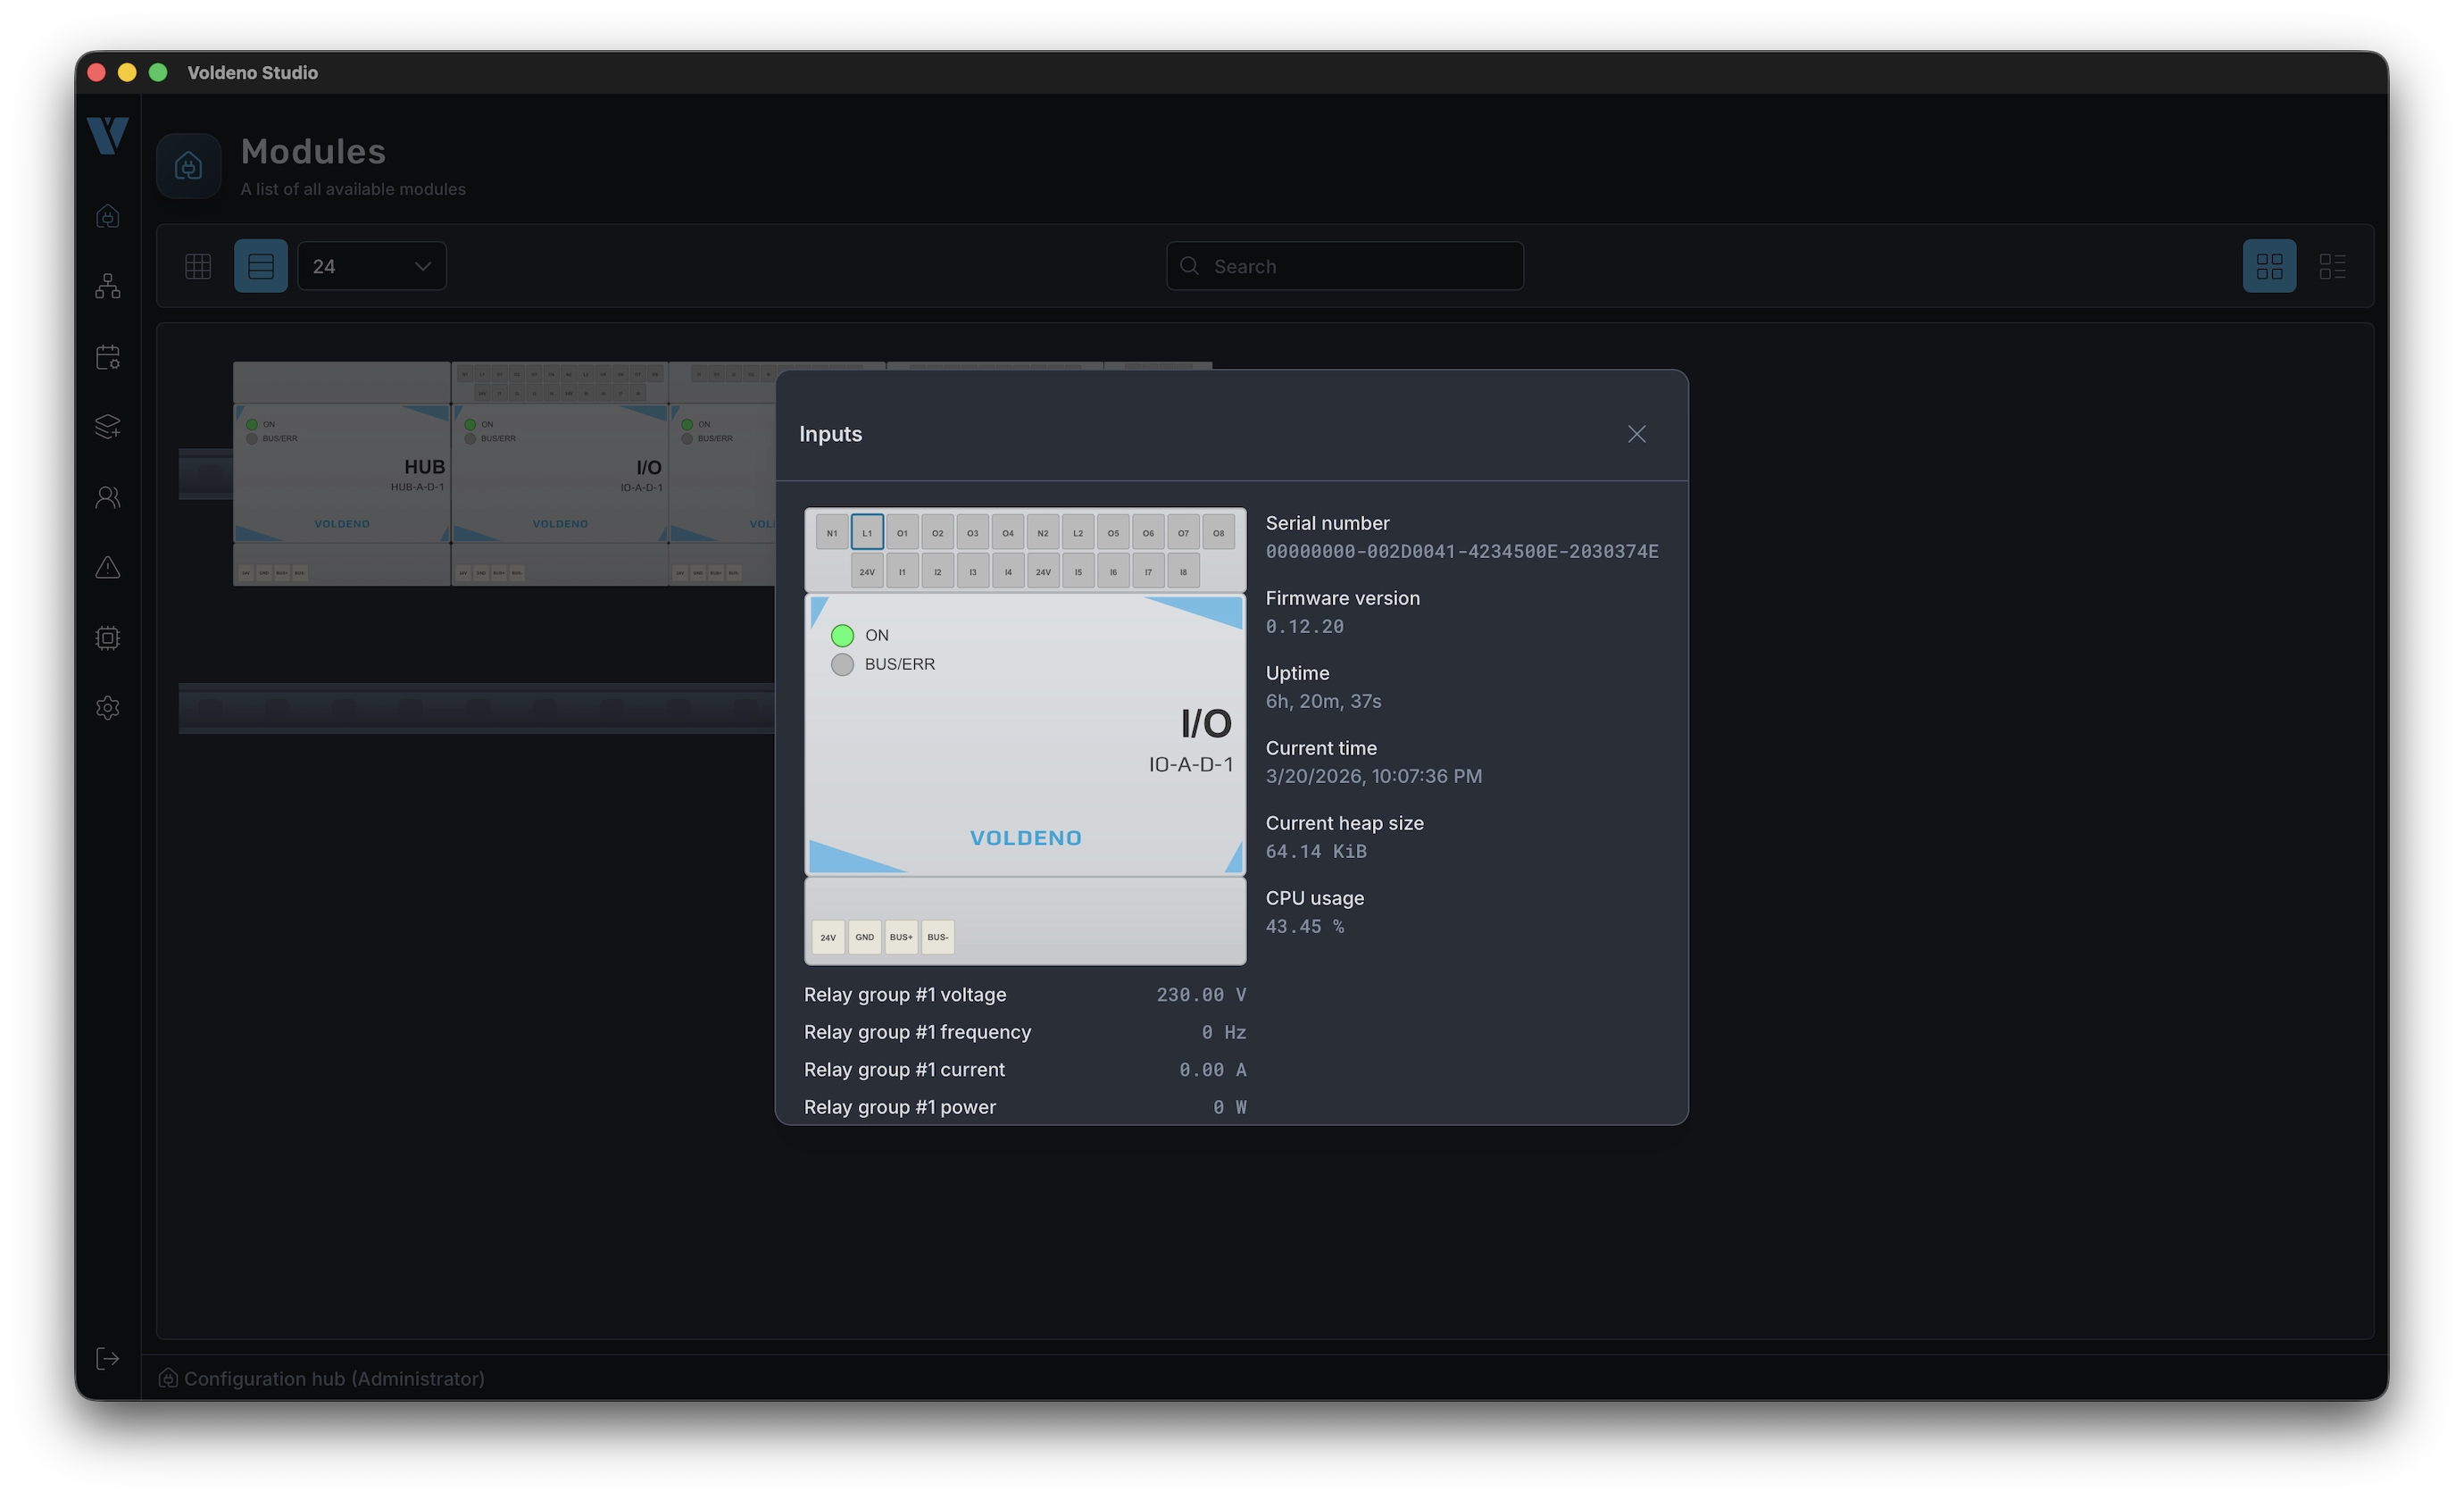
Task: View alerts via the warning icon
Action: (x=107, y=567)
